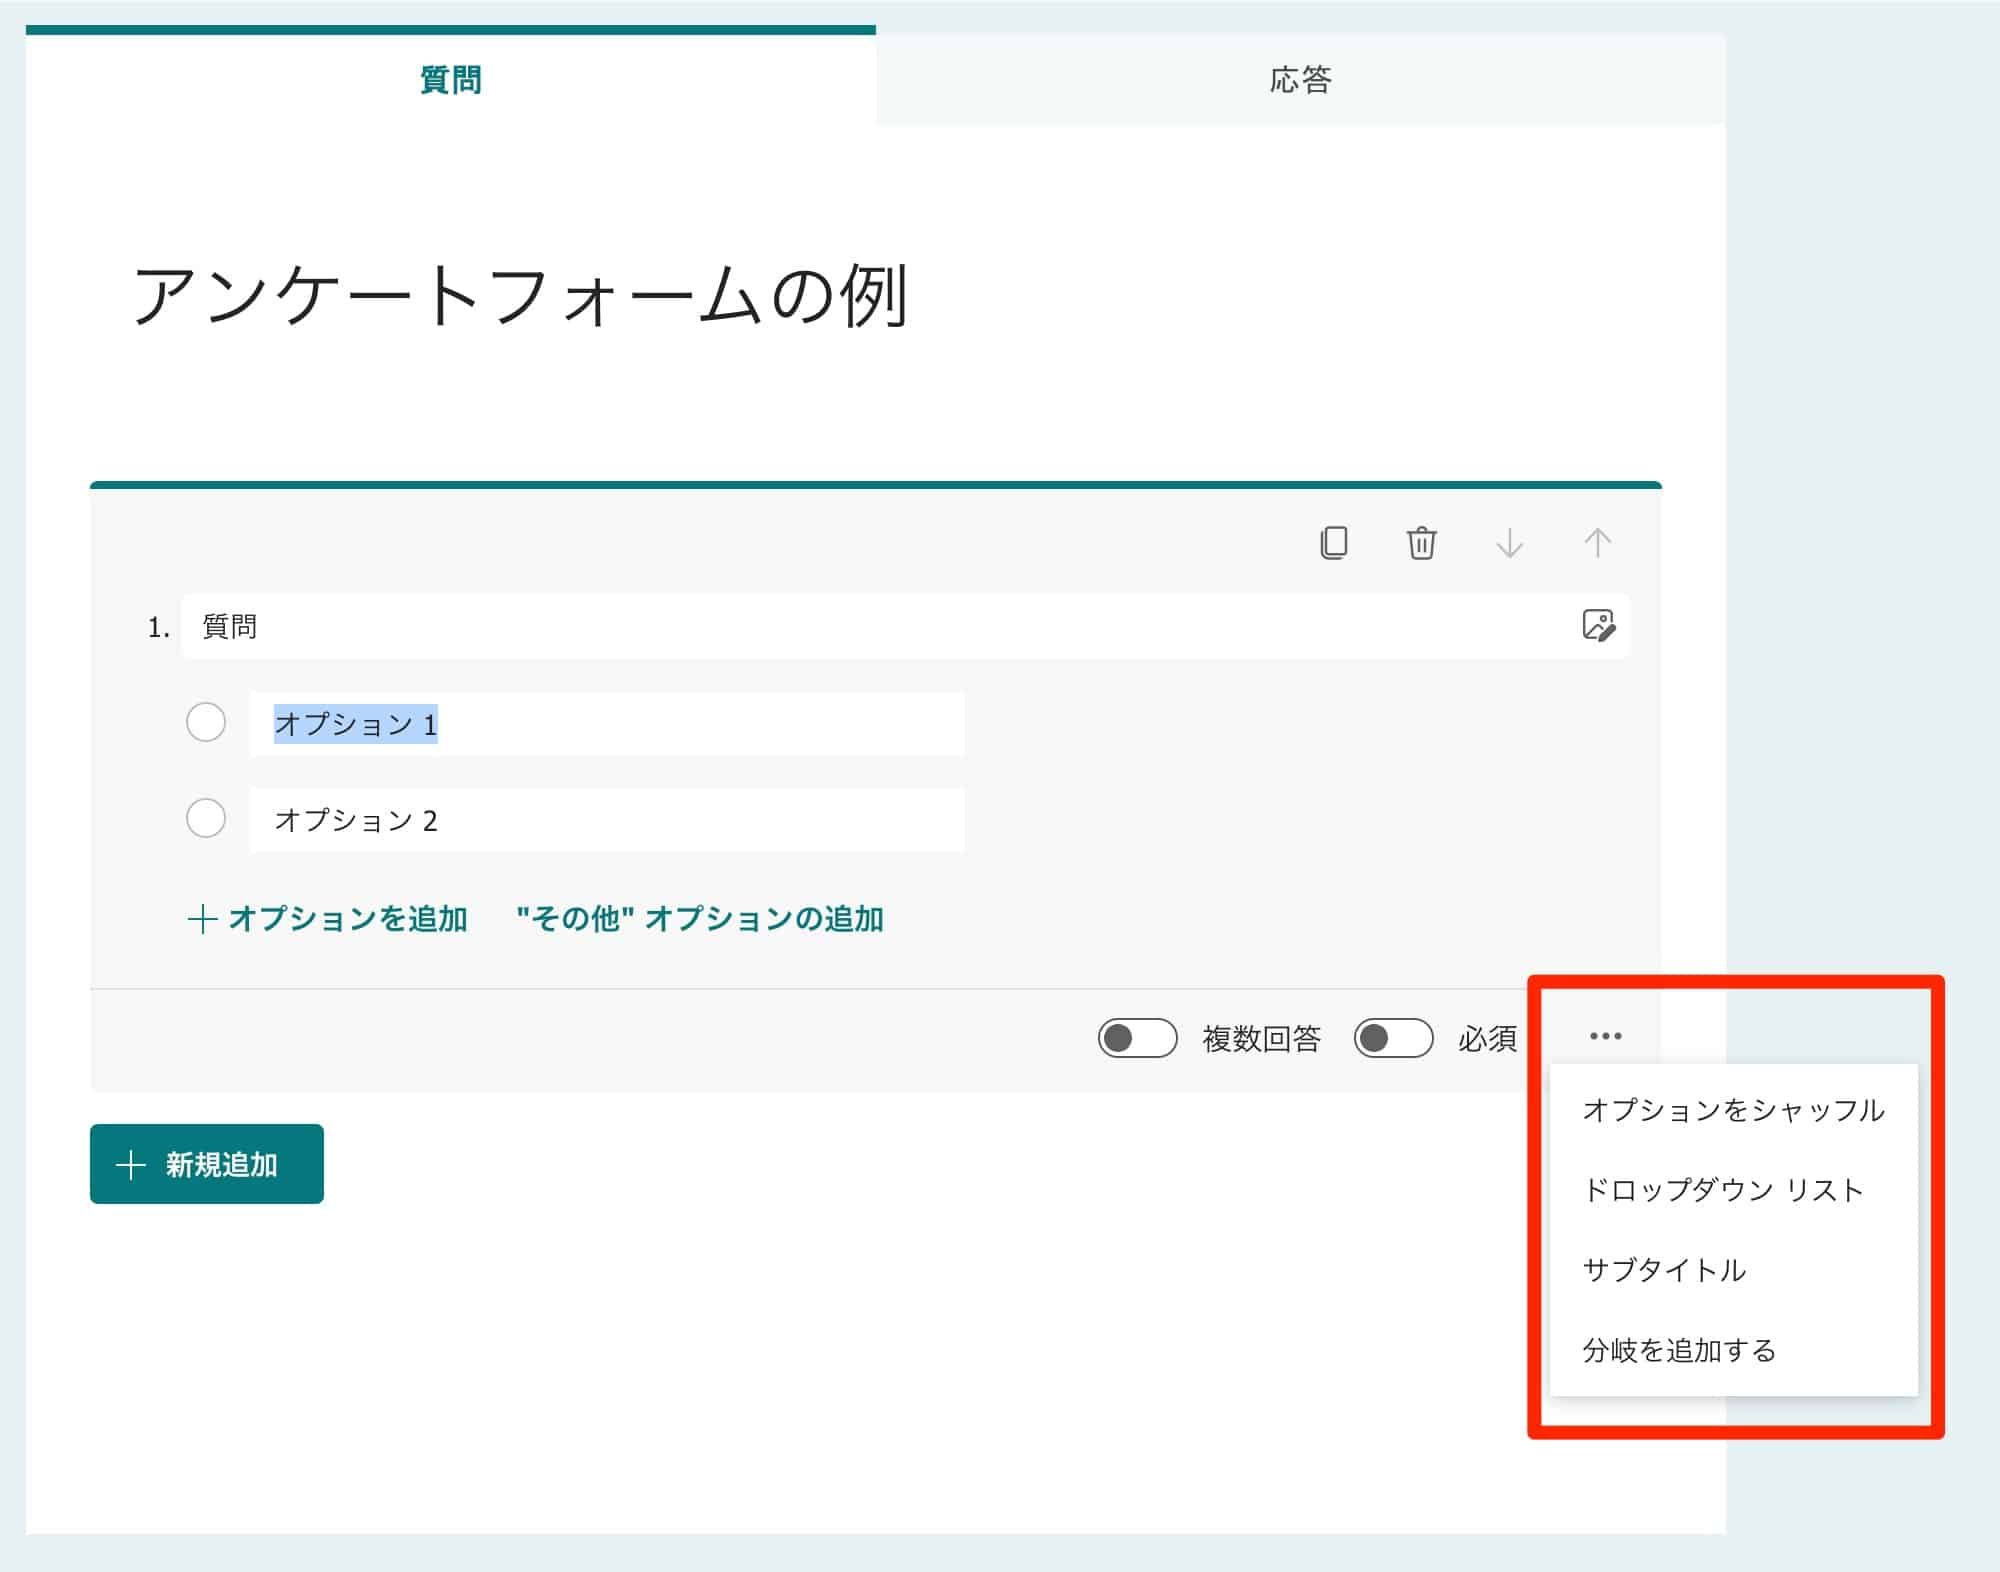Open the question's more options (...) menu
This screenshot has width=2000, height=1572.
(1606, 1036)
